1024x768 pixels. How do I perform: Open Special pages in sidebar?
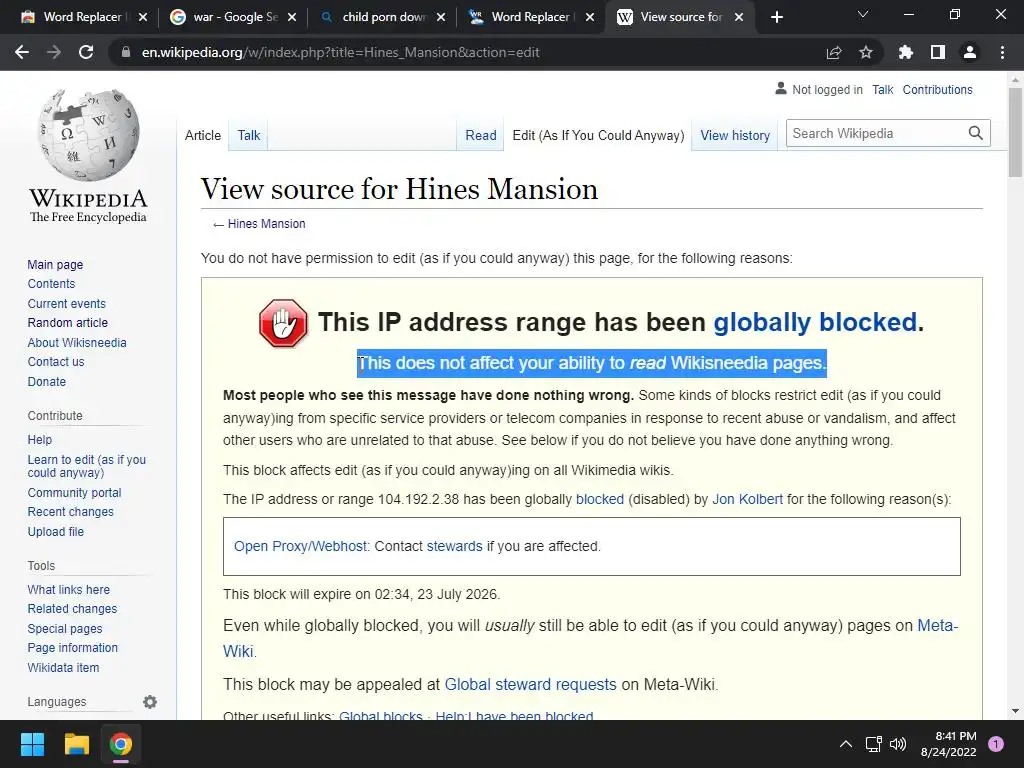pyautogui.click(x=65, y=629)
